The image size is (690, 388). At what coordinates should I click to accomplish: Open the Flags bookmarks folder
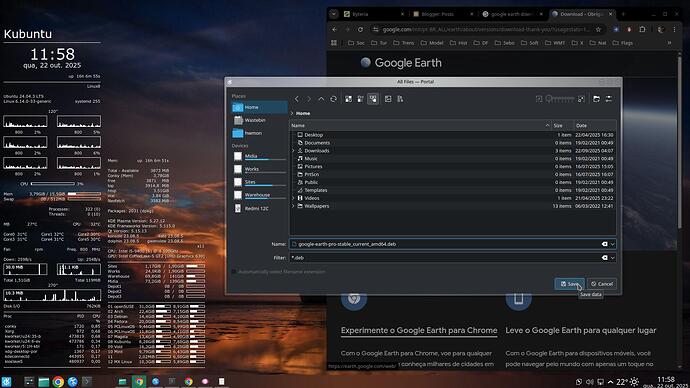click(x=622, y=43)
